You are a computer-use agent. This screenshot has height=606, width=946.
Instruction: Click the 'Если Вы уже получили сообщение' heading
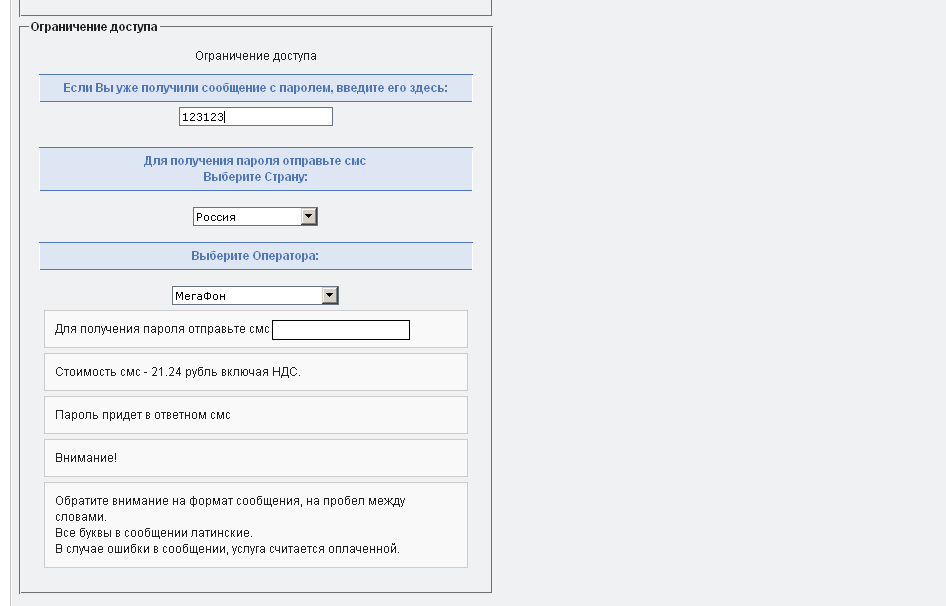(255, 88)
